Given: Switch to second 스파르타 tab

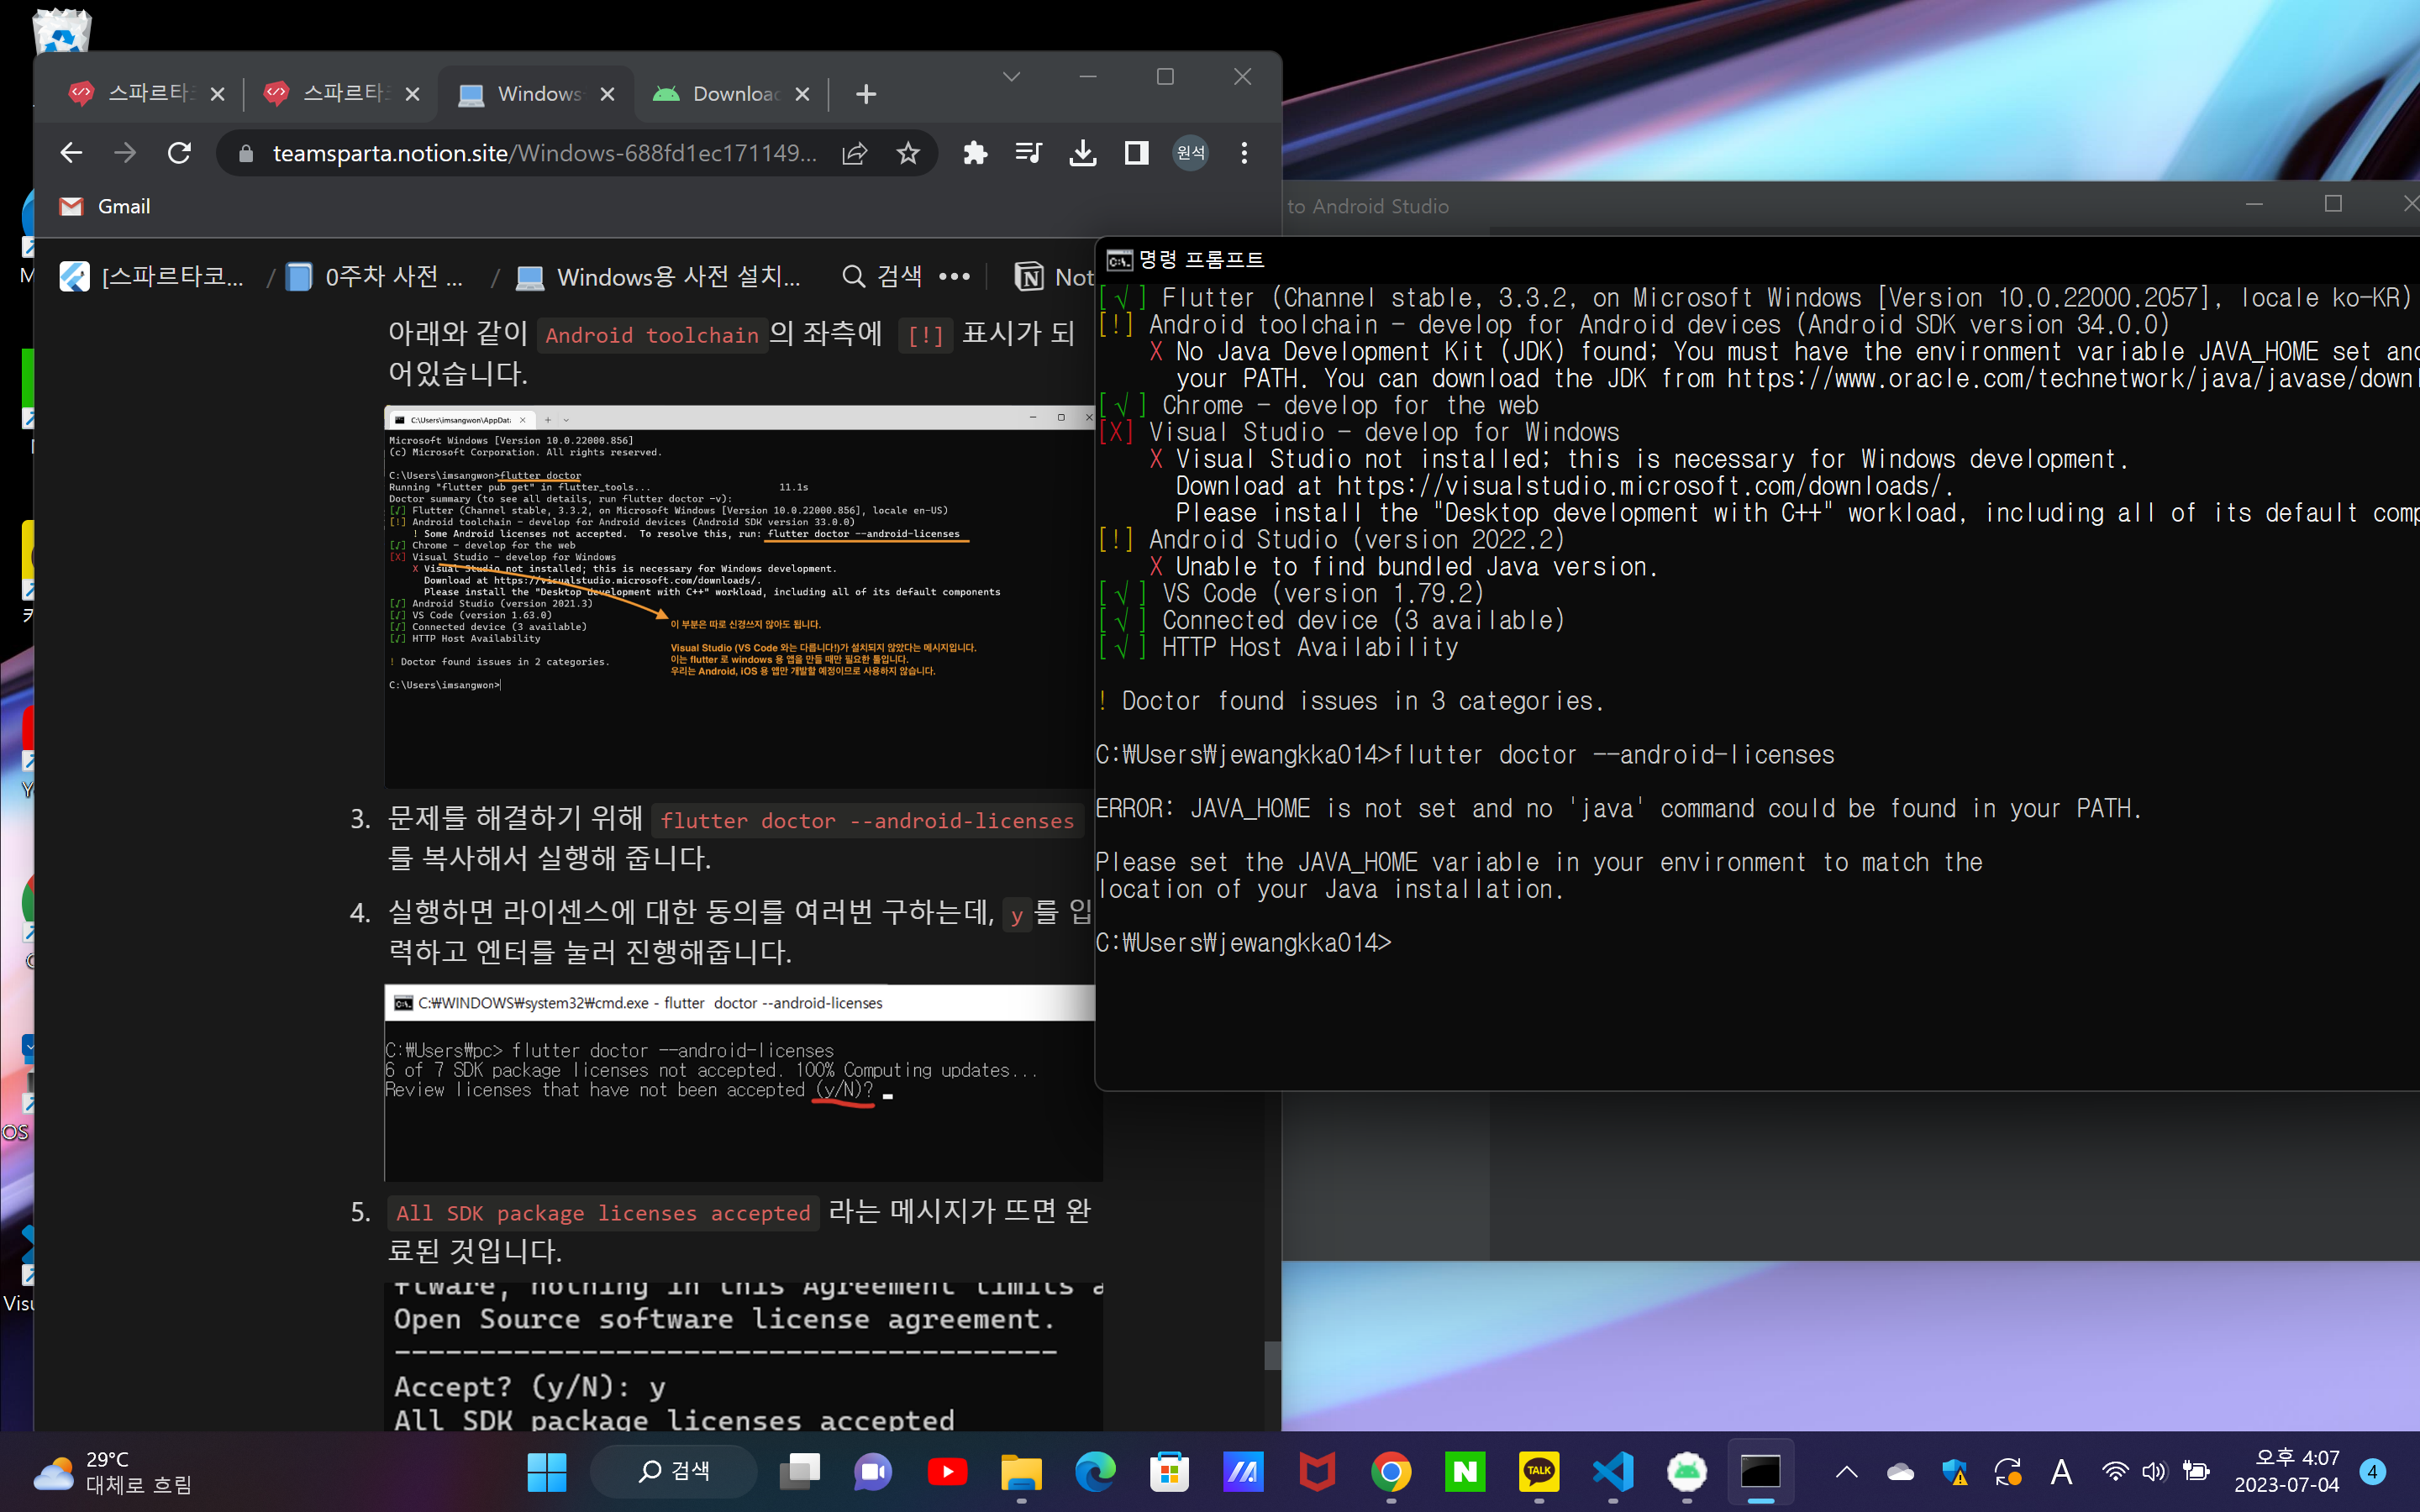Looking at the screenshot, I should click(340, 94).
